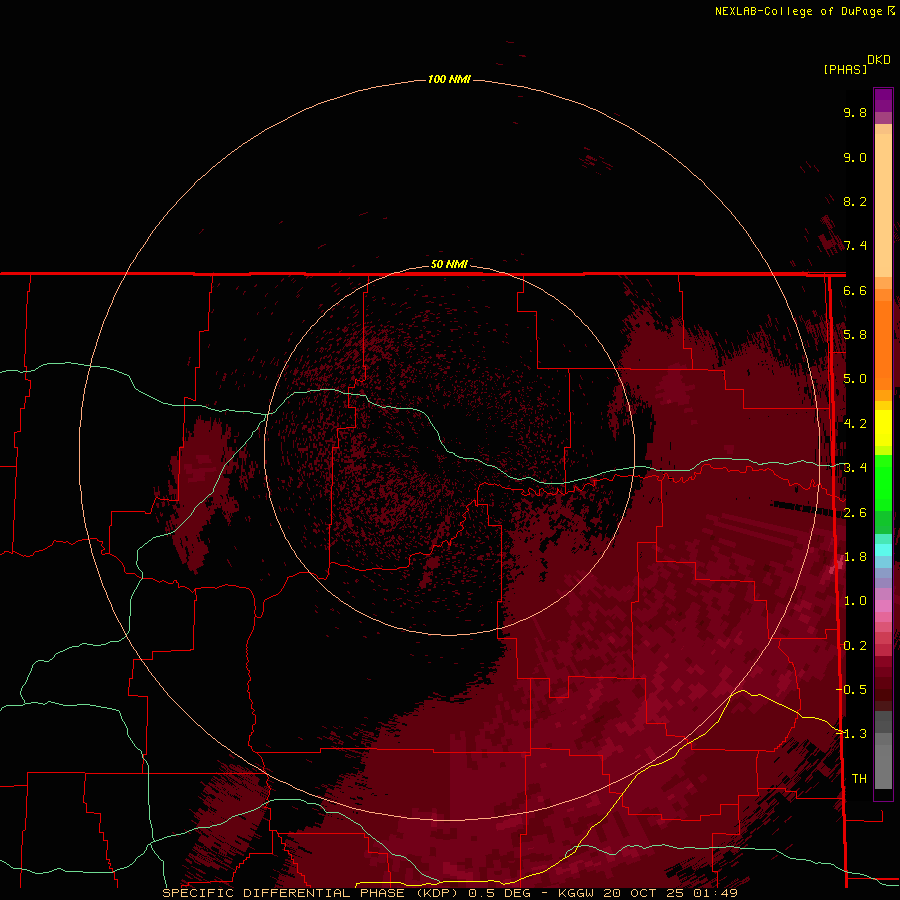Click the 01:49 timestamp in caption

tap(713, 893)
